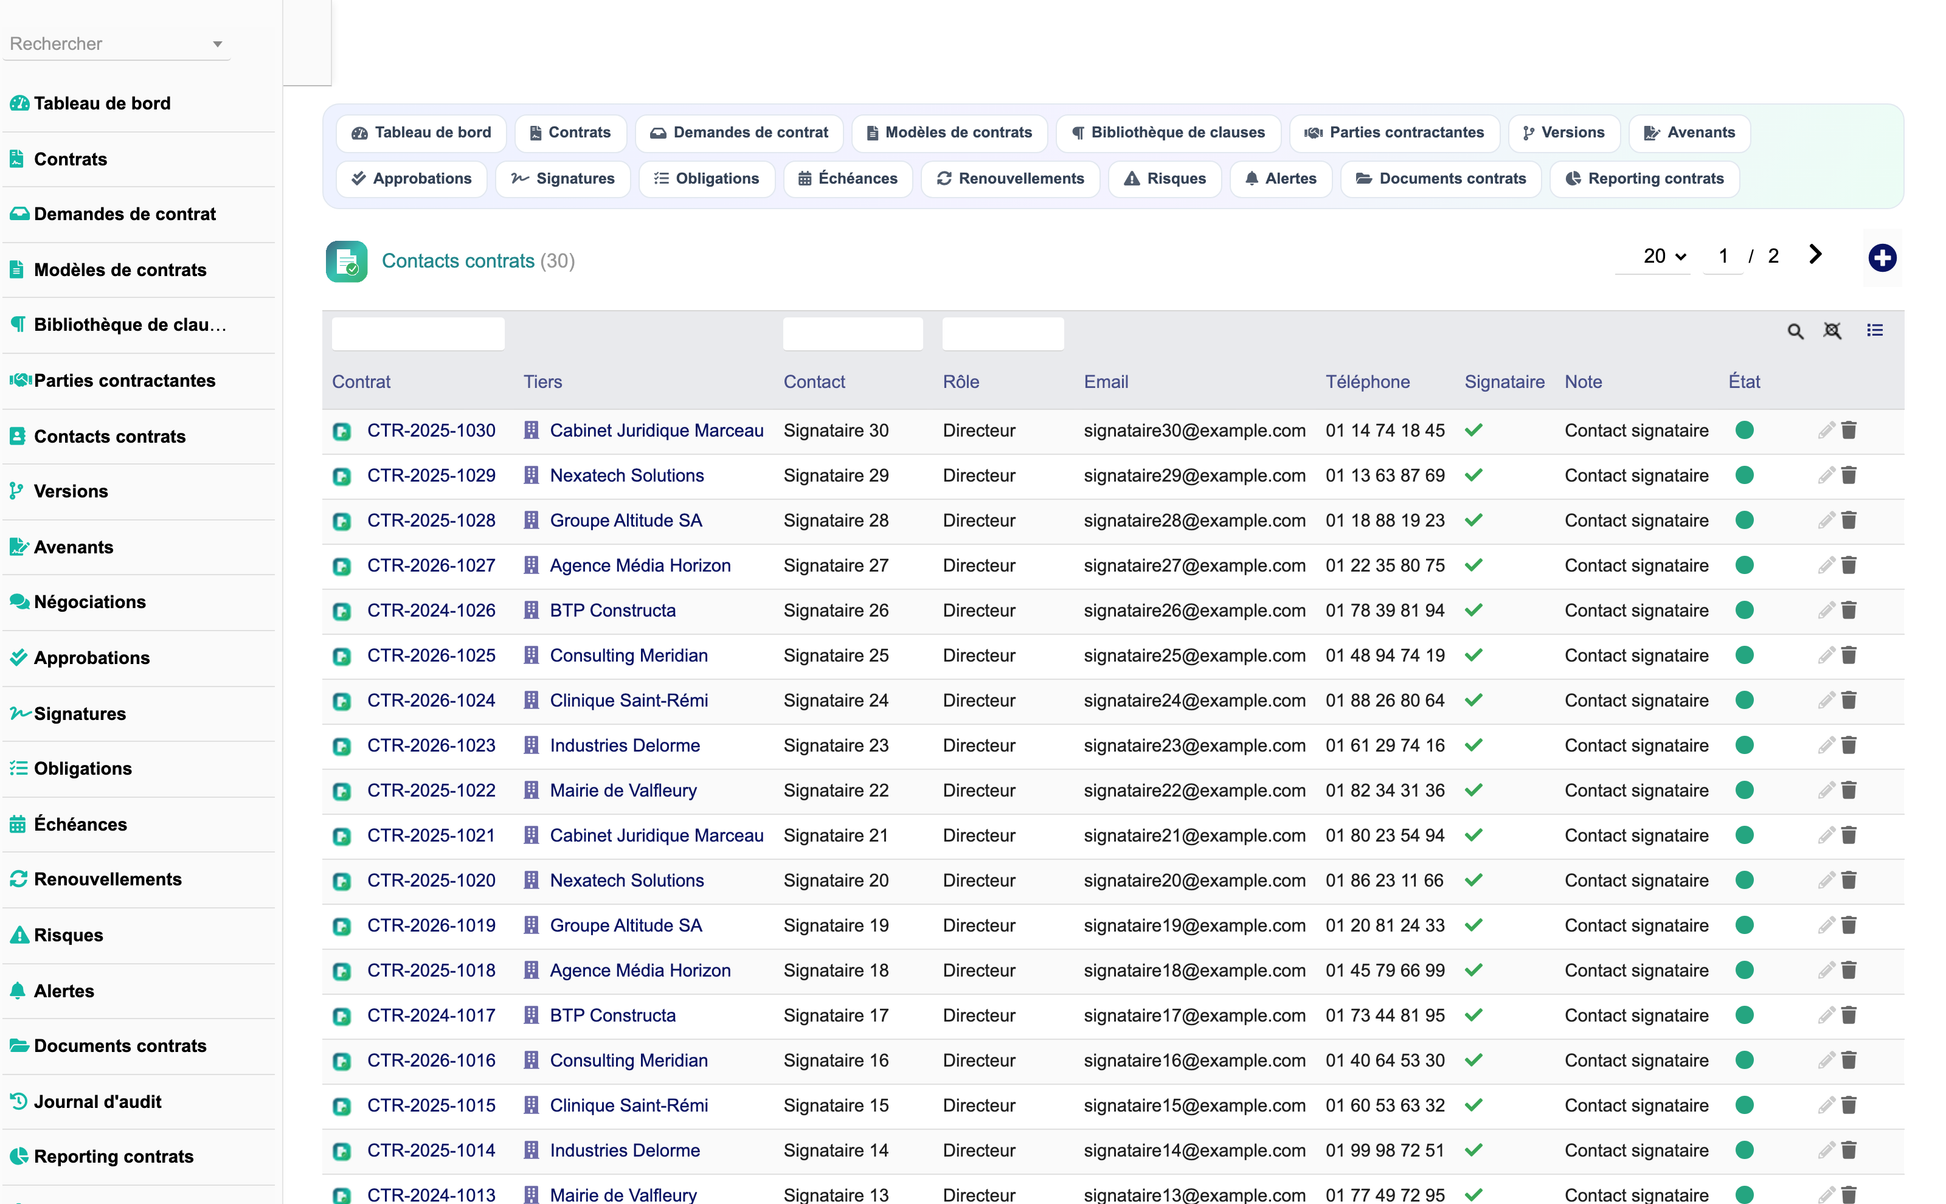Open the Consulting Meridian link for CTR-2026-1025
Viewport: 1946px width, 1204px height.
[629, 655]
